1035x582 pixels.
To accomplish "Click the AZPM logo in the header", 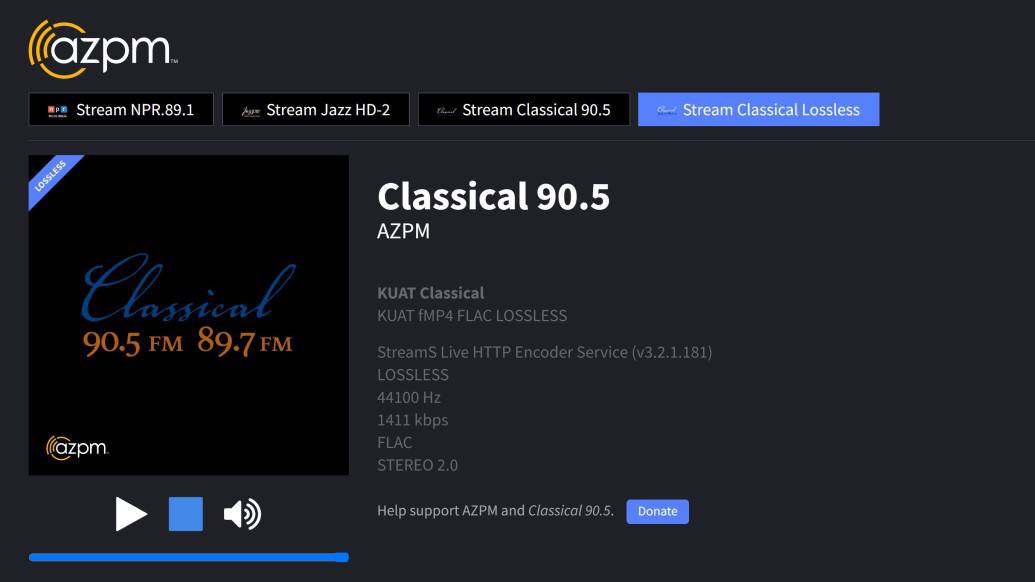I will (103, 48).
